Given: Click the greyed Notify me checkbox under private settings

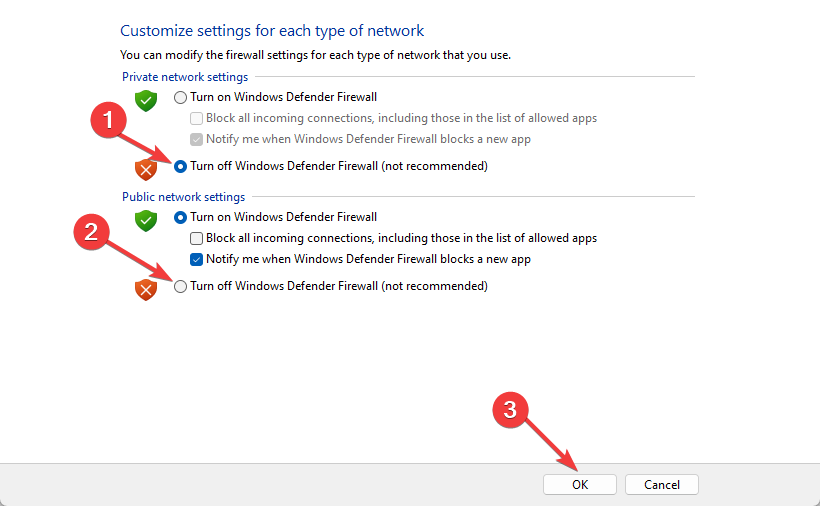Looking at the screenshot, I should 197,139.
